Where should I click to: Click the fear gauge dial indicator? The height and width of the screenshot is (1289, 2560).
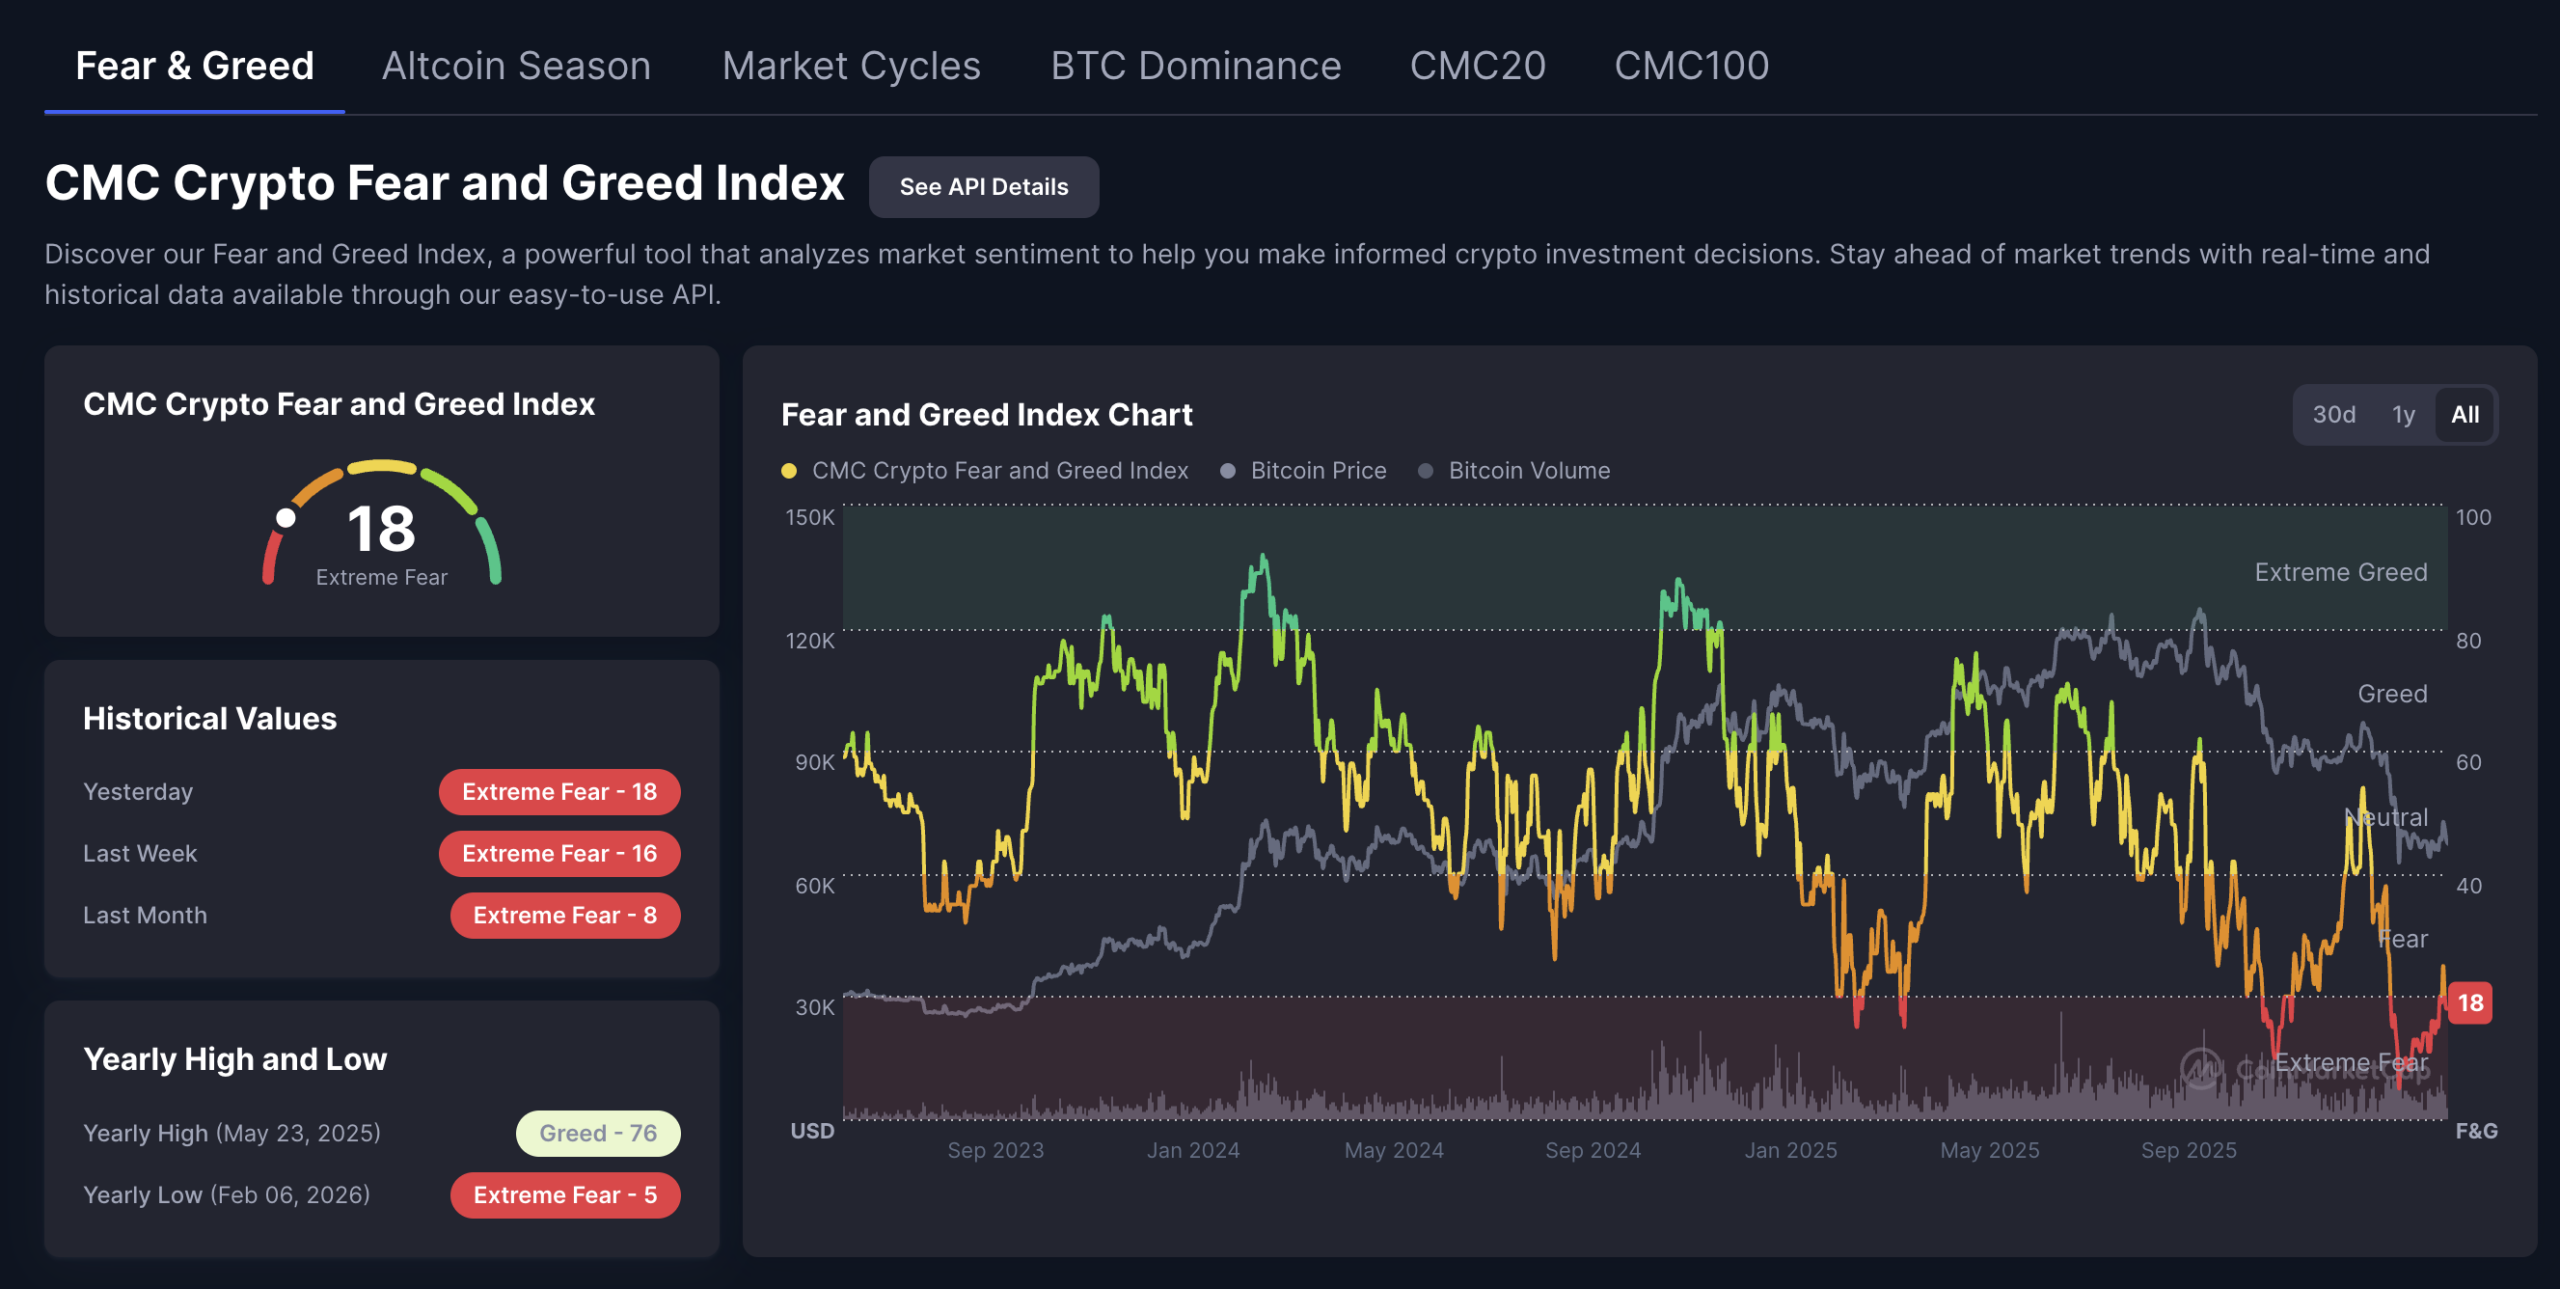click(x=286, y=518)
